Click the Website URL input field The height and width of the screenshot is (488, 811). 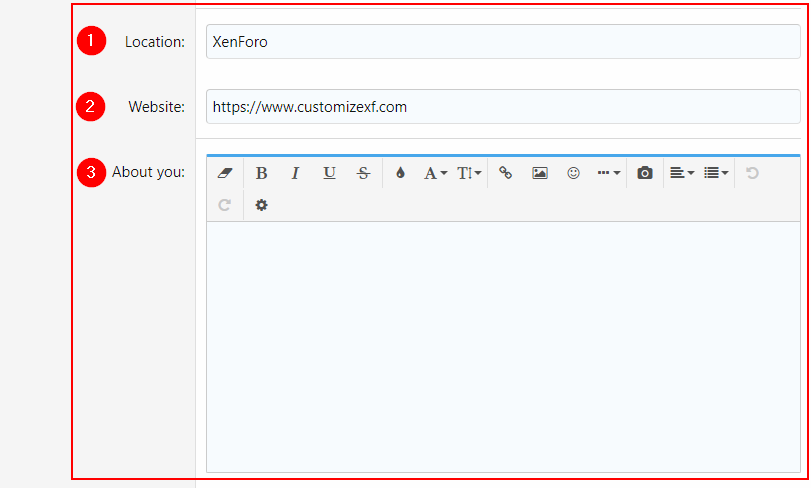click(x=502, y=107)
